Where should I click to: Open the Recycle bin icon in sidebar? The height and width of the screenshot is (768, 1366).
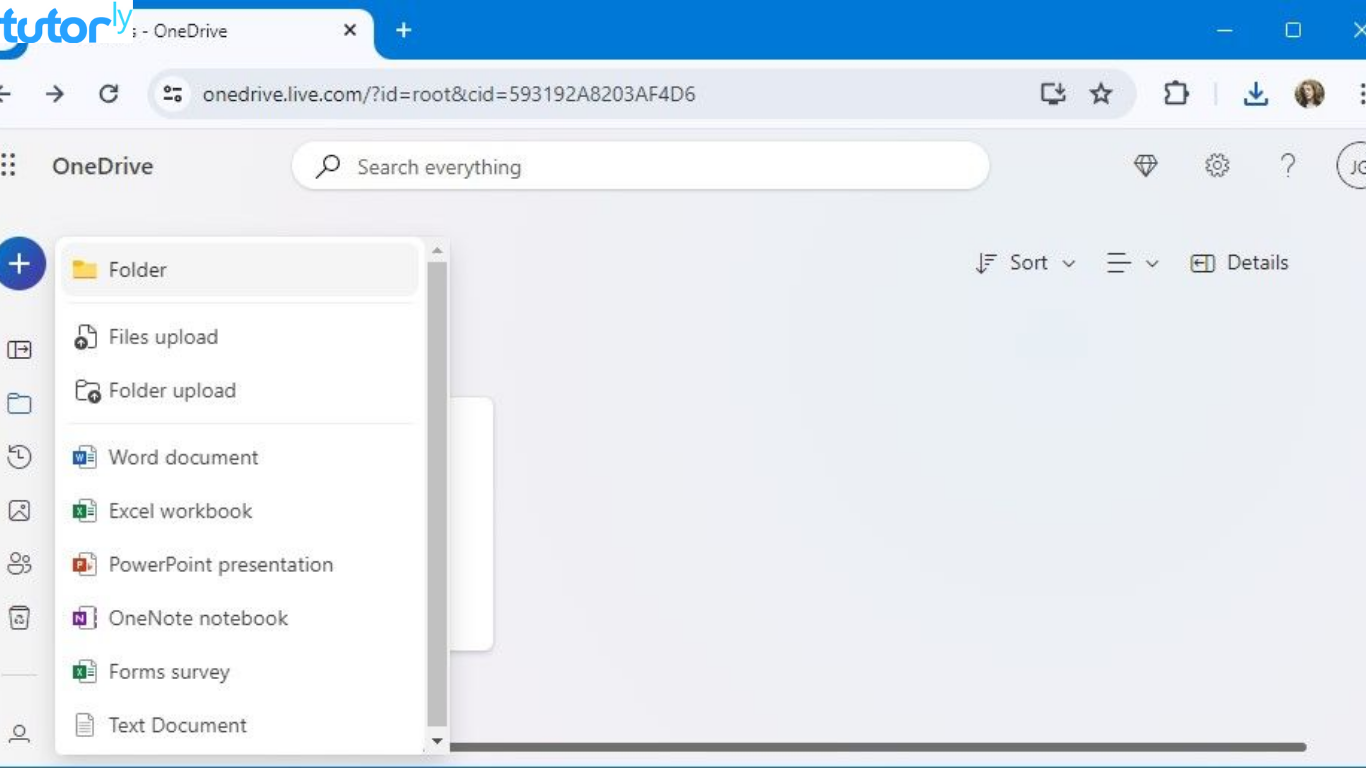click(19, 618)
